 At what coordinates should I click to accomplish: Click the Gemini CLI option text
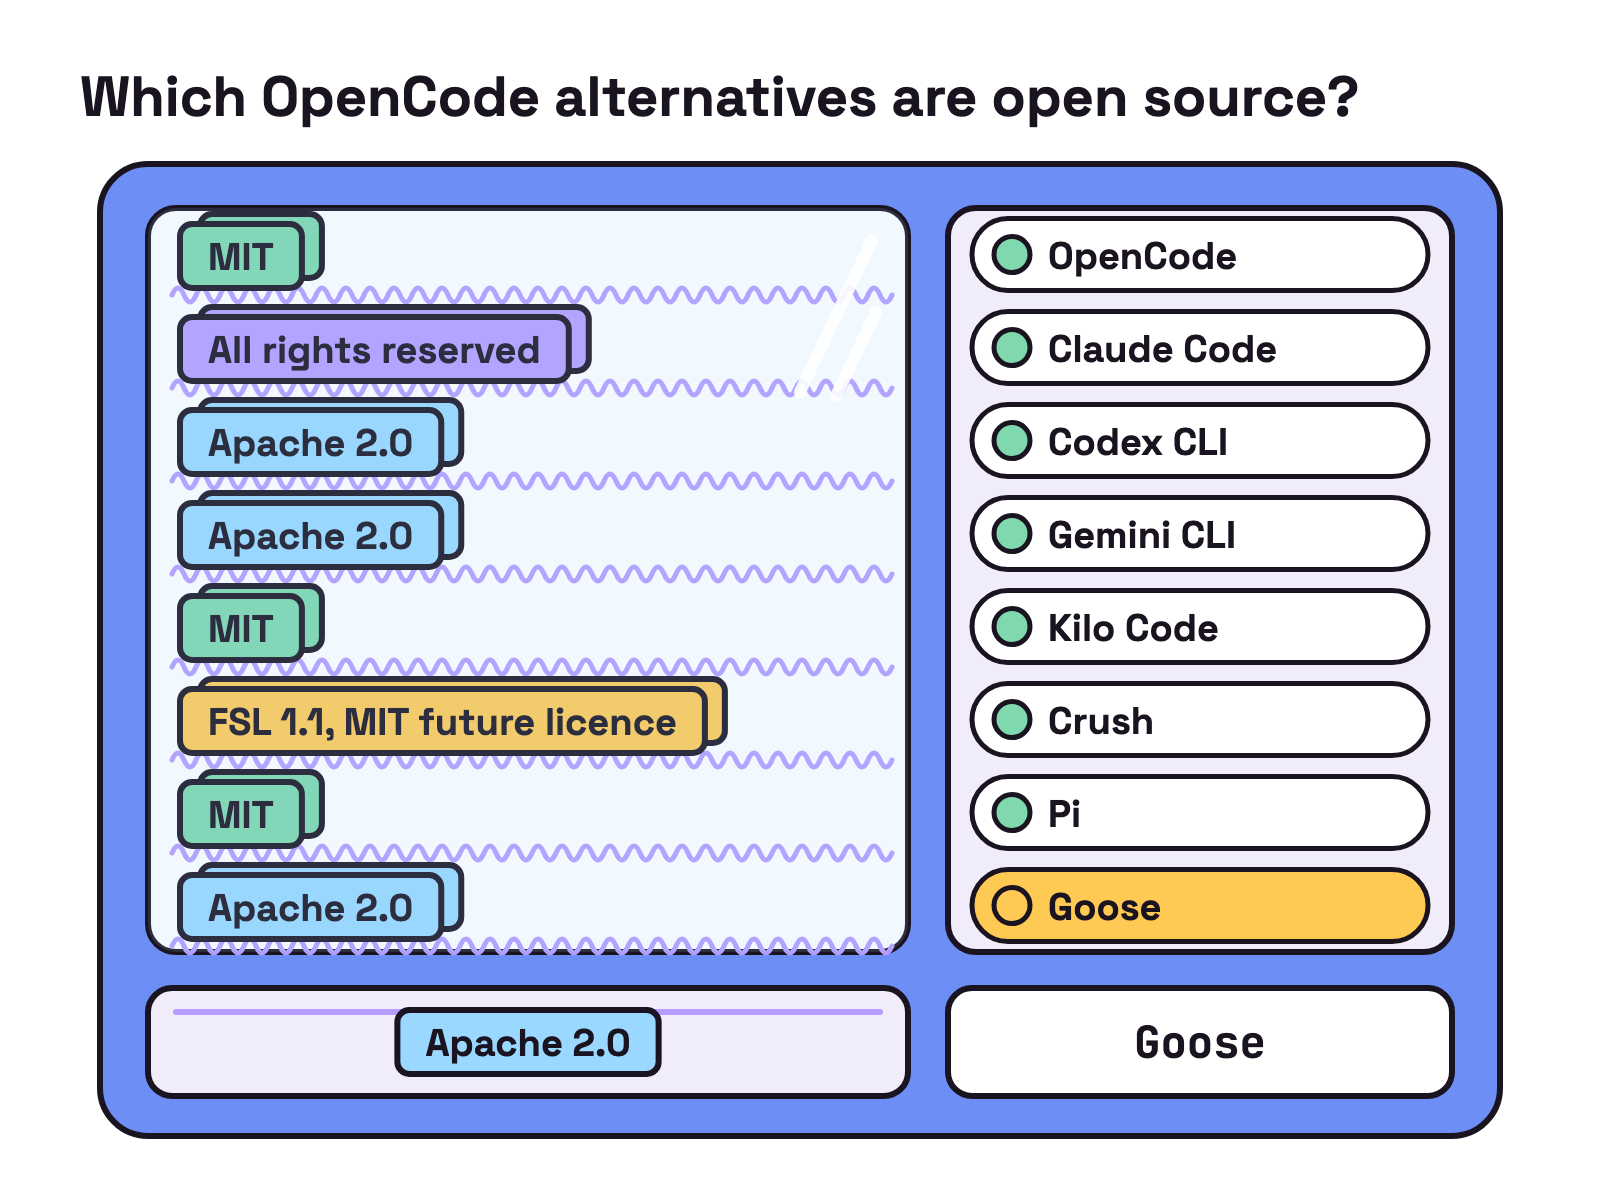1142,535
